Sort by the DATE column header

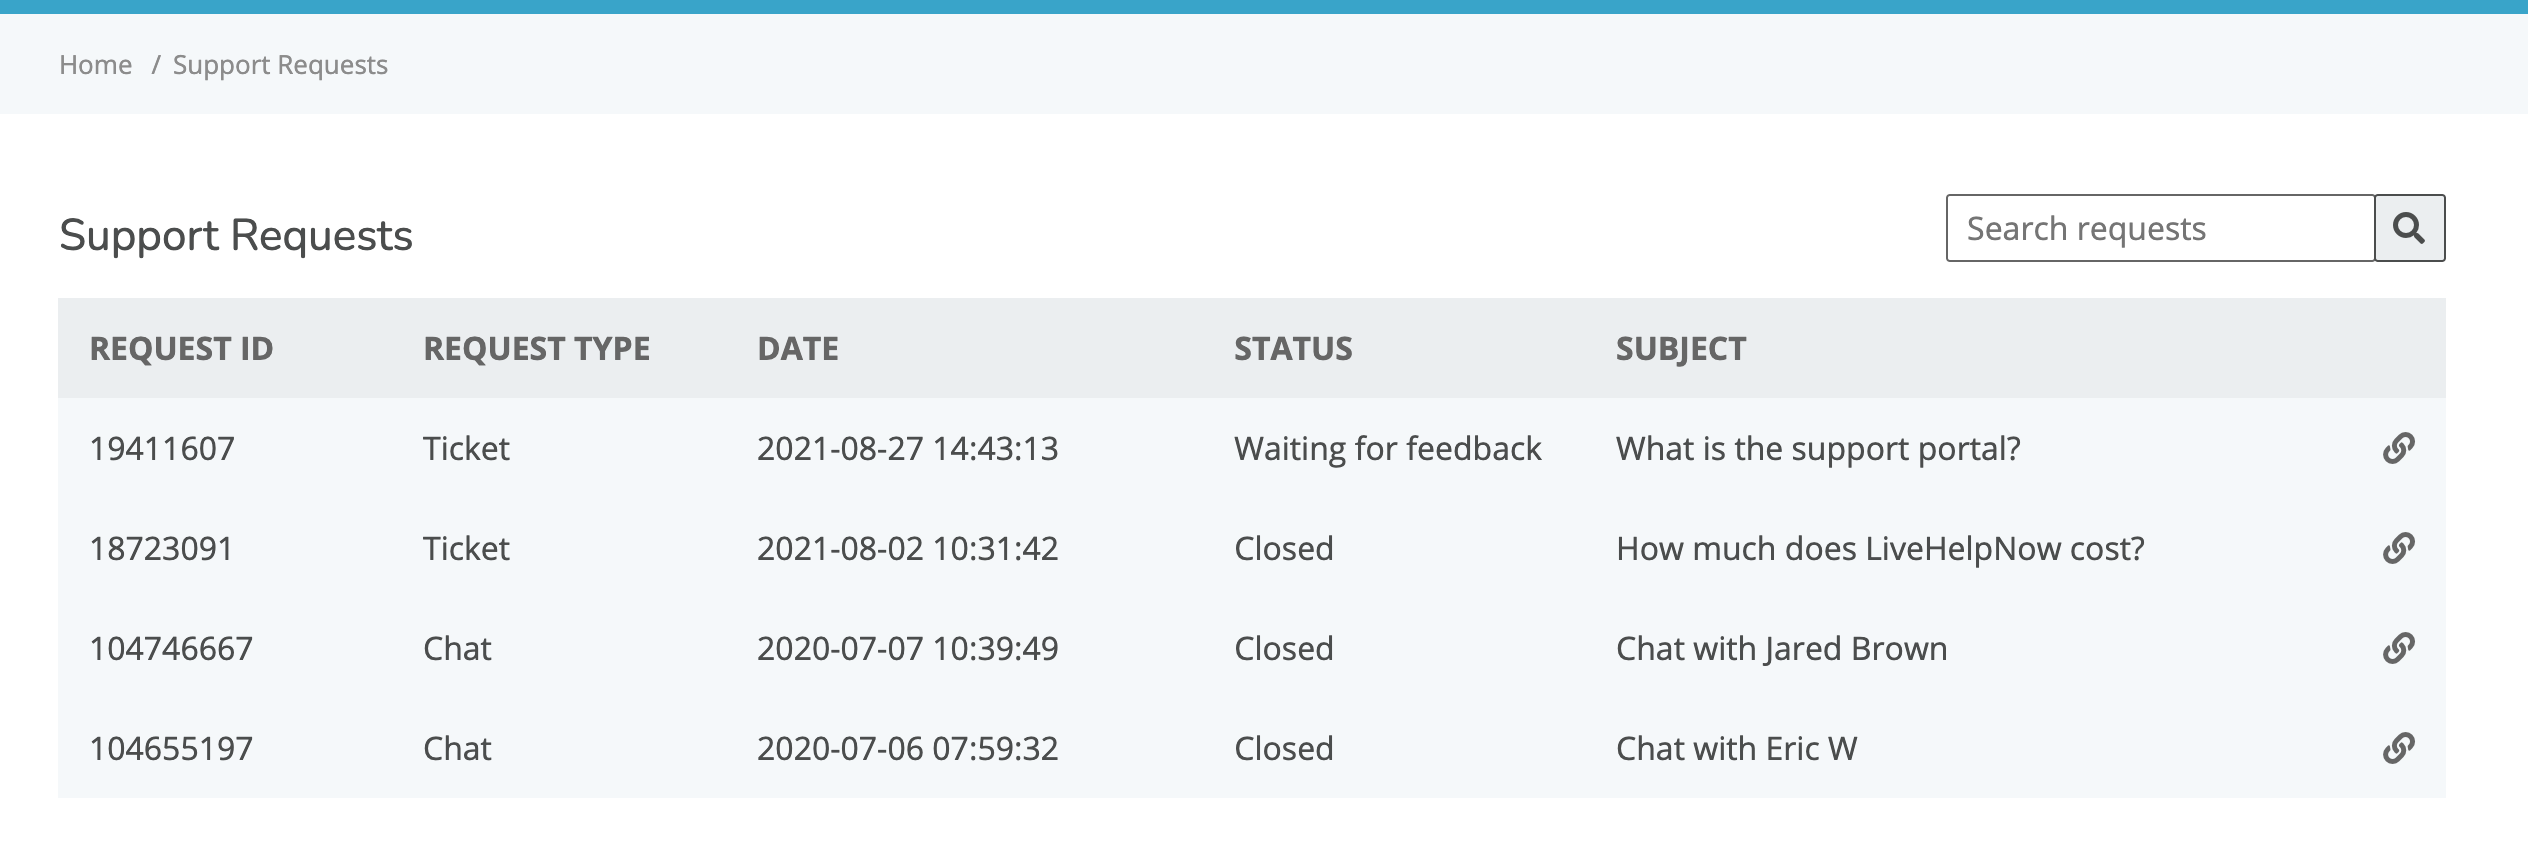click(798, 349)
